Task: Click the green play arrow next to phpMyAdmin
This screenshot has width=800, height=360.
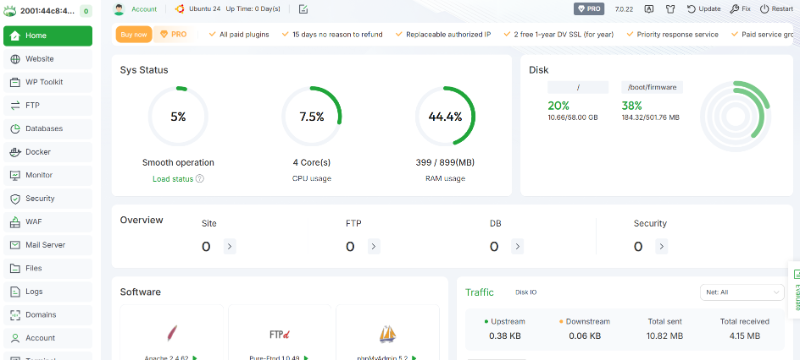Action: 414,358
